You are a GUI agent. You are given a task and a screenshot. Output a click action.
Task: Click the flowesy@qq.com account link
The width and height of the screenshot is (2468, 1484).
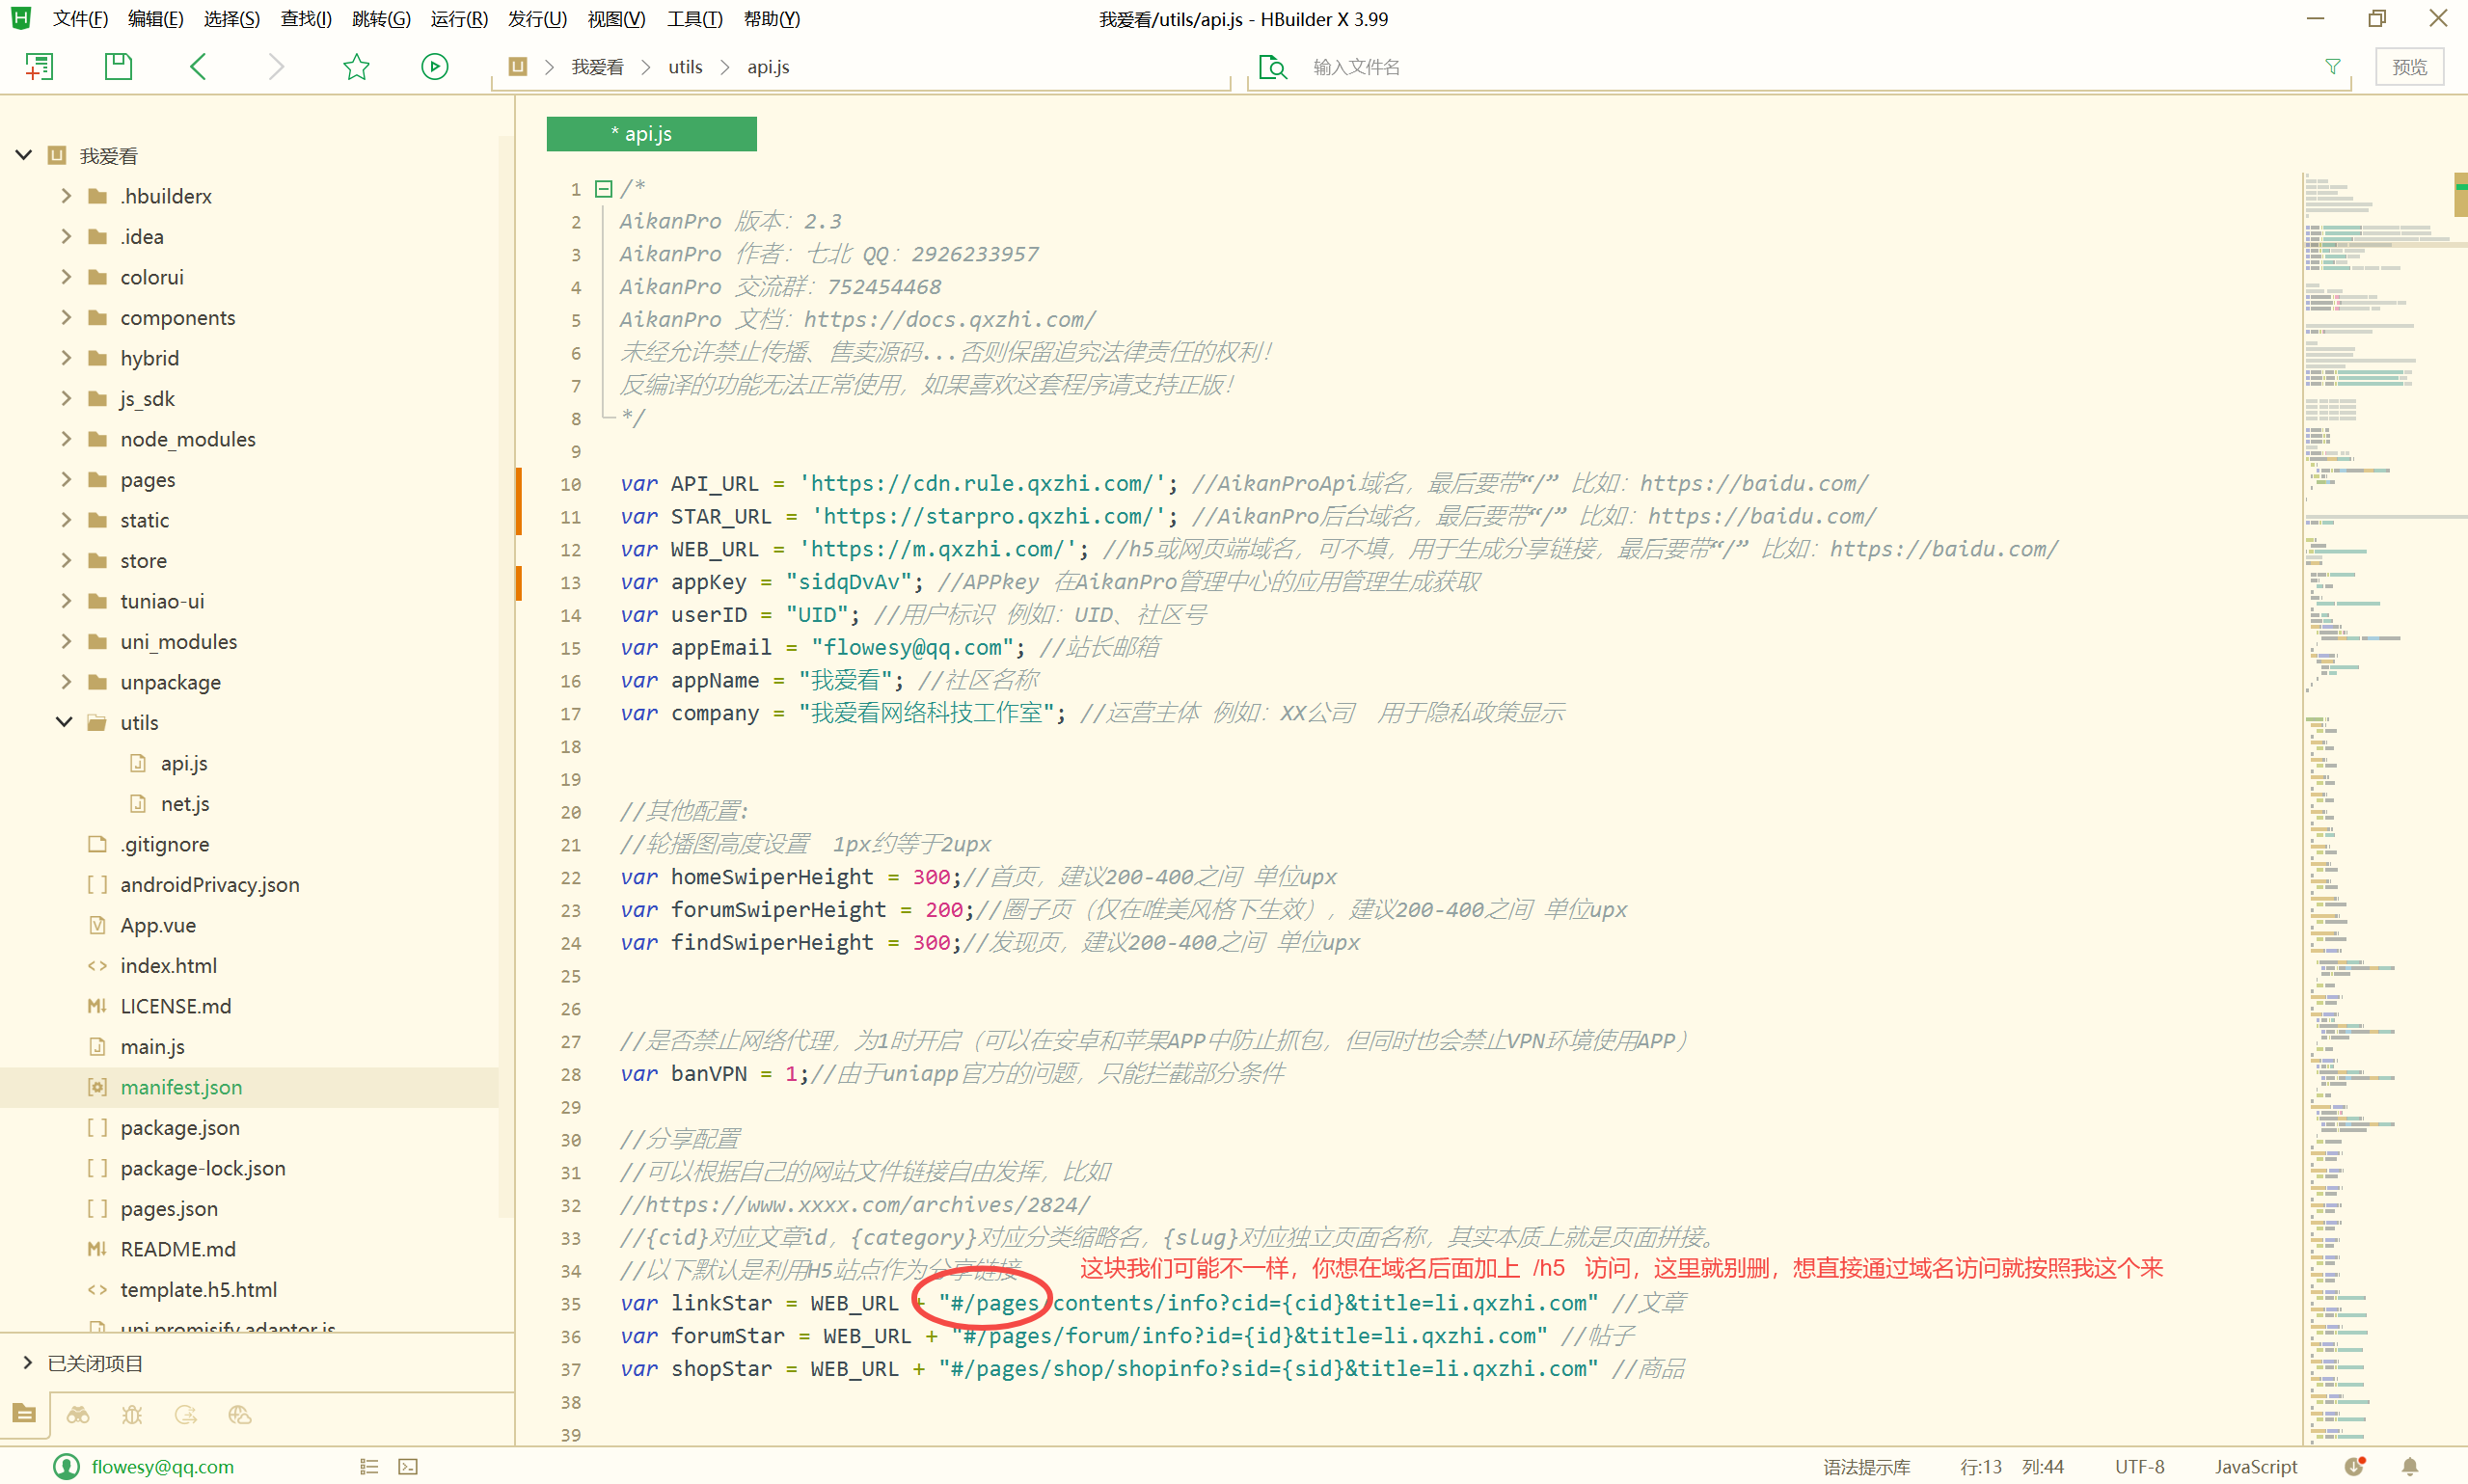pos(162,1466)
